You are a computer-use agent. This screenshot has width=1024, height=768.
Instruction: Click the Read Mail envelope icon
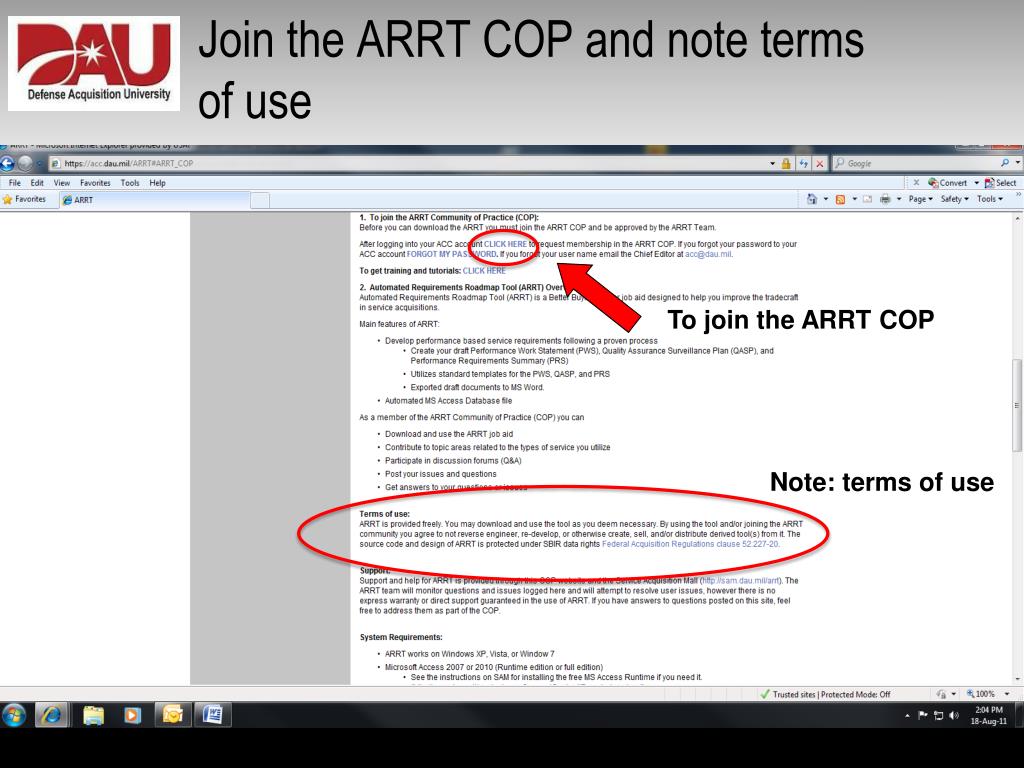pyautogui.click(x=867, y=199)
